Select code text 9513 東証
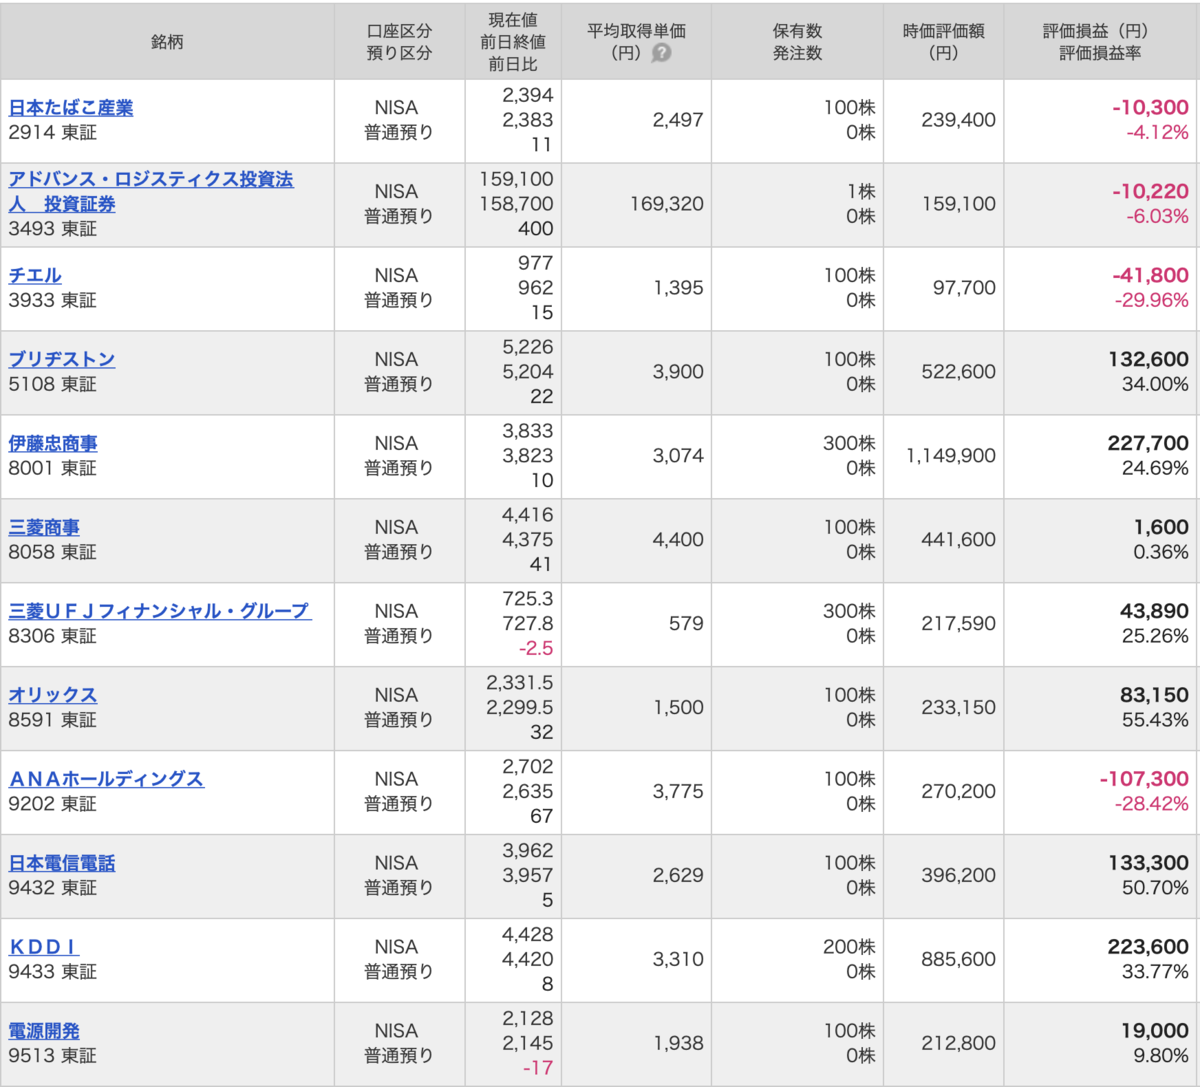This screenshot has width=1200, height=1087. pos(53,1057)
